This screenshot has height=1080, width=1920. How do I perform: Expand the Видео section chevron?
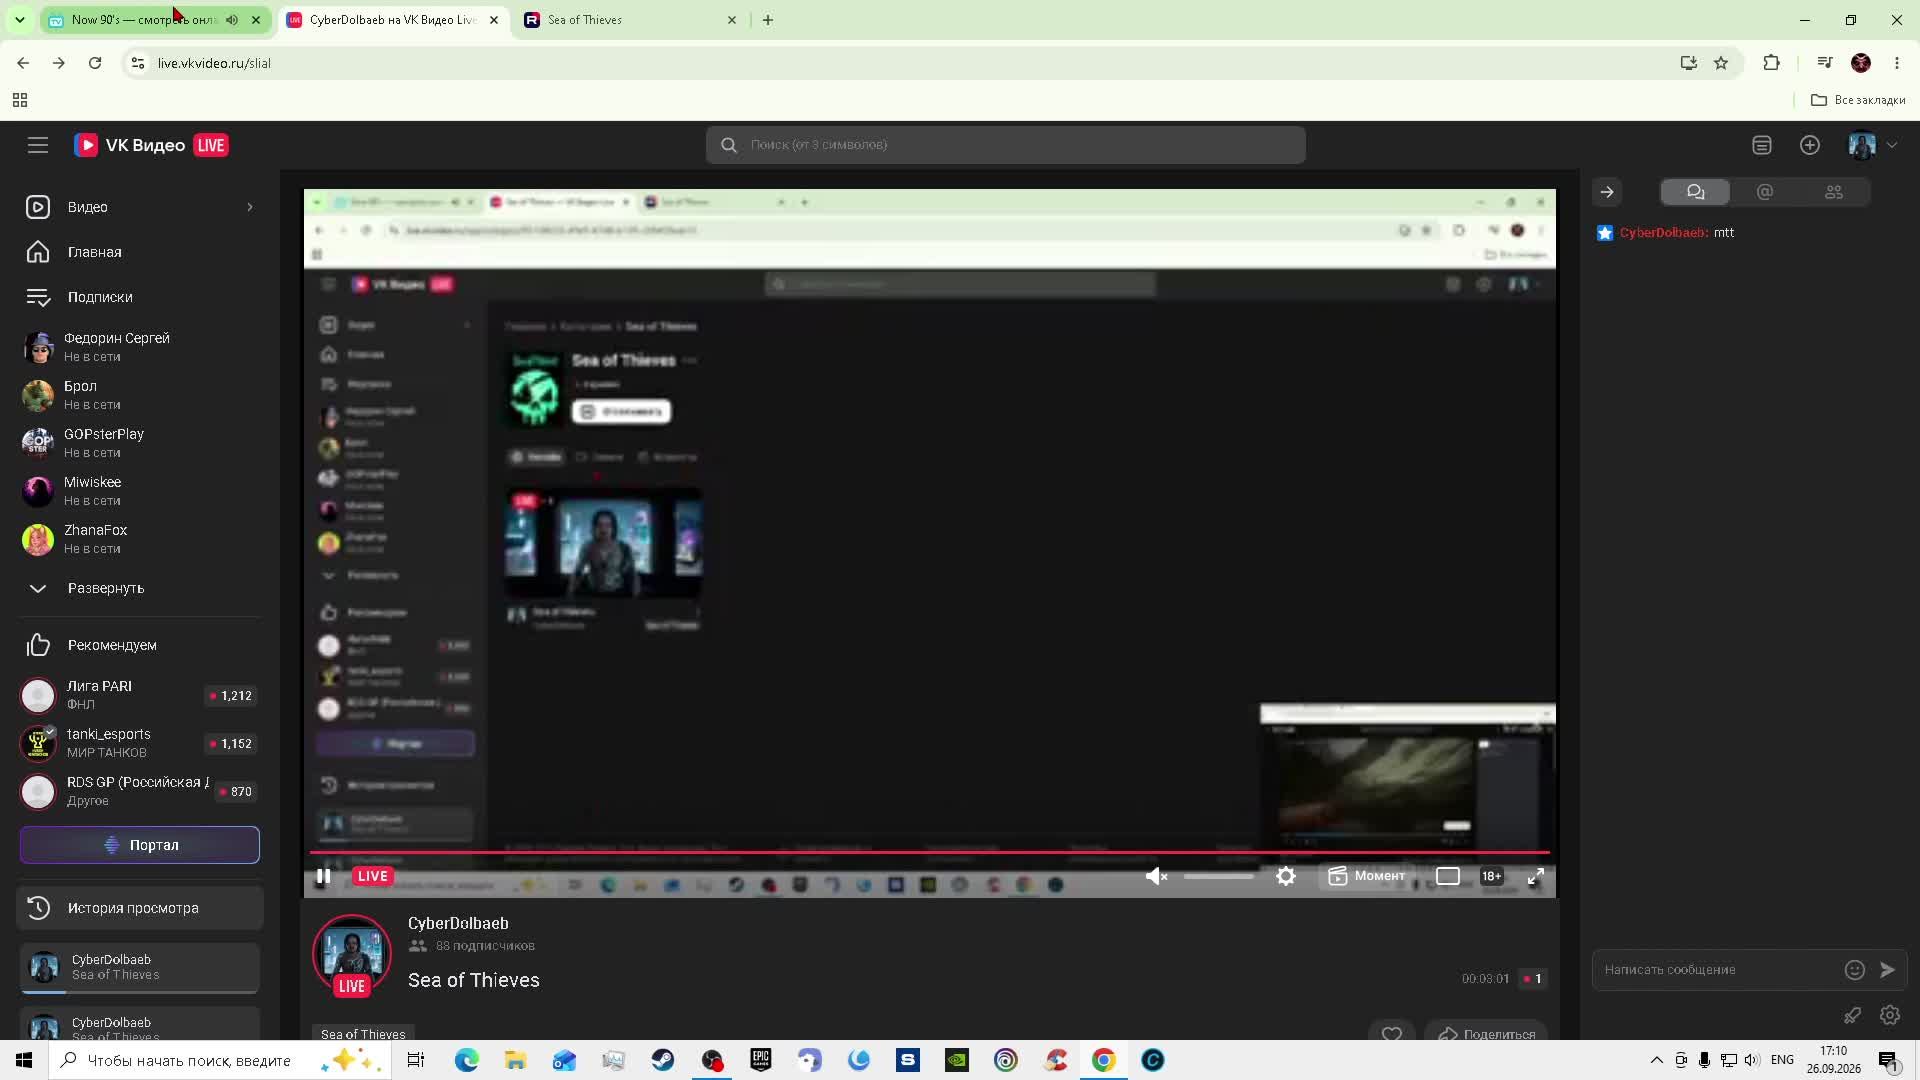[250, 207]
